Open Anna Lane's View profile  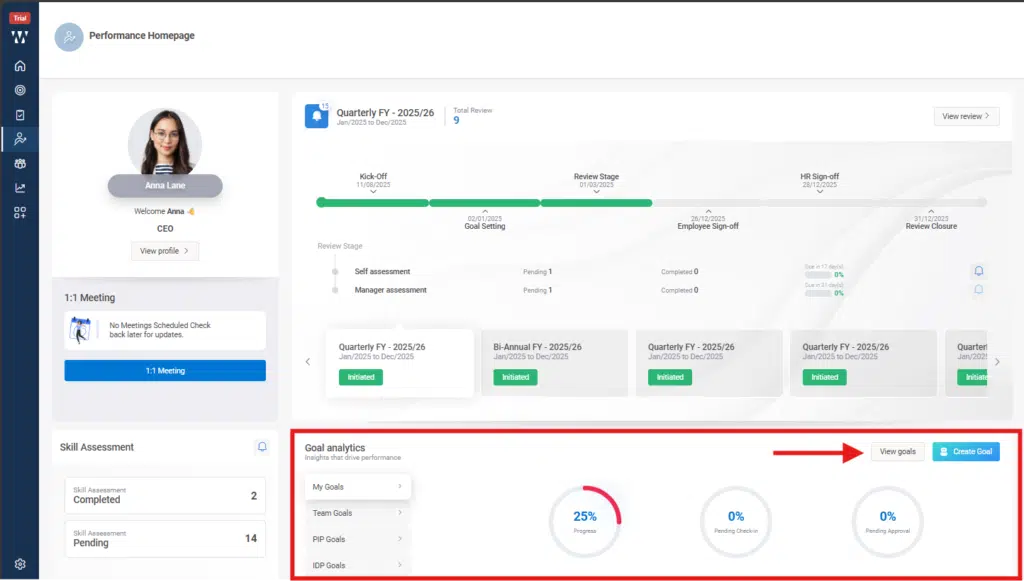click(165, 250)
